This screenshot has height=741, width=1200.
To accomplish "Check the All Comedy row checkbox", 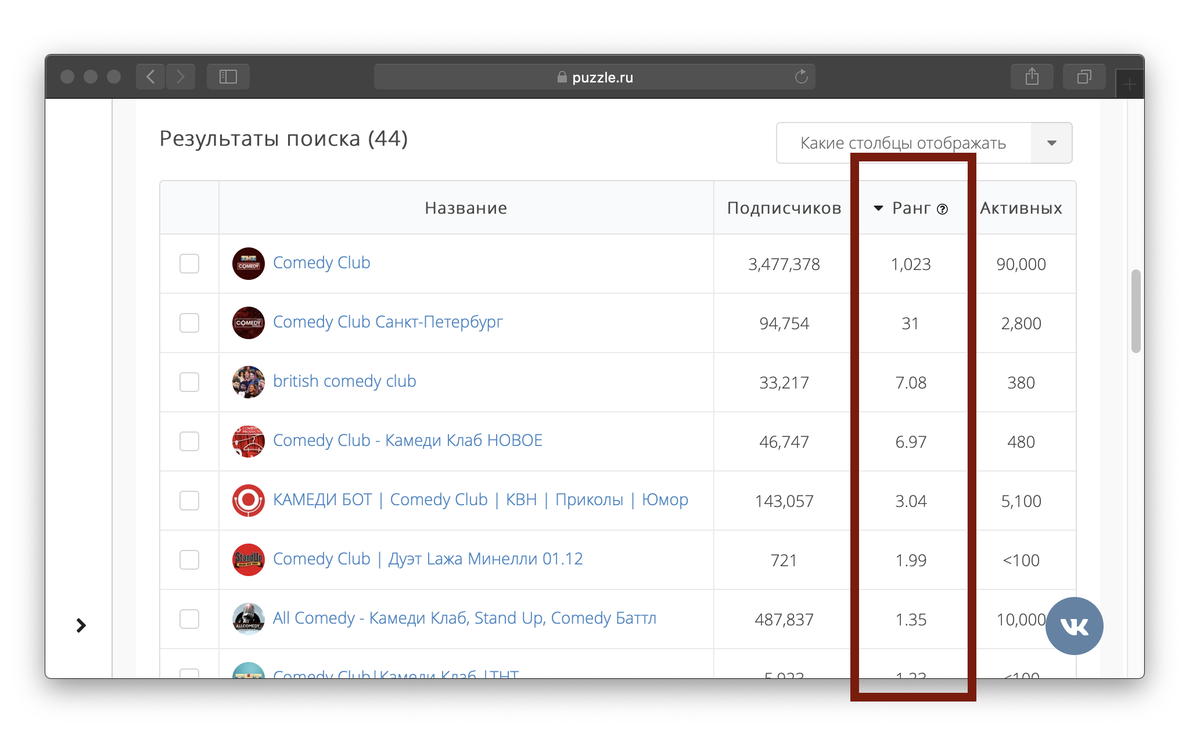I will tap(189, 619).
